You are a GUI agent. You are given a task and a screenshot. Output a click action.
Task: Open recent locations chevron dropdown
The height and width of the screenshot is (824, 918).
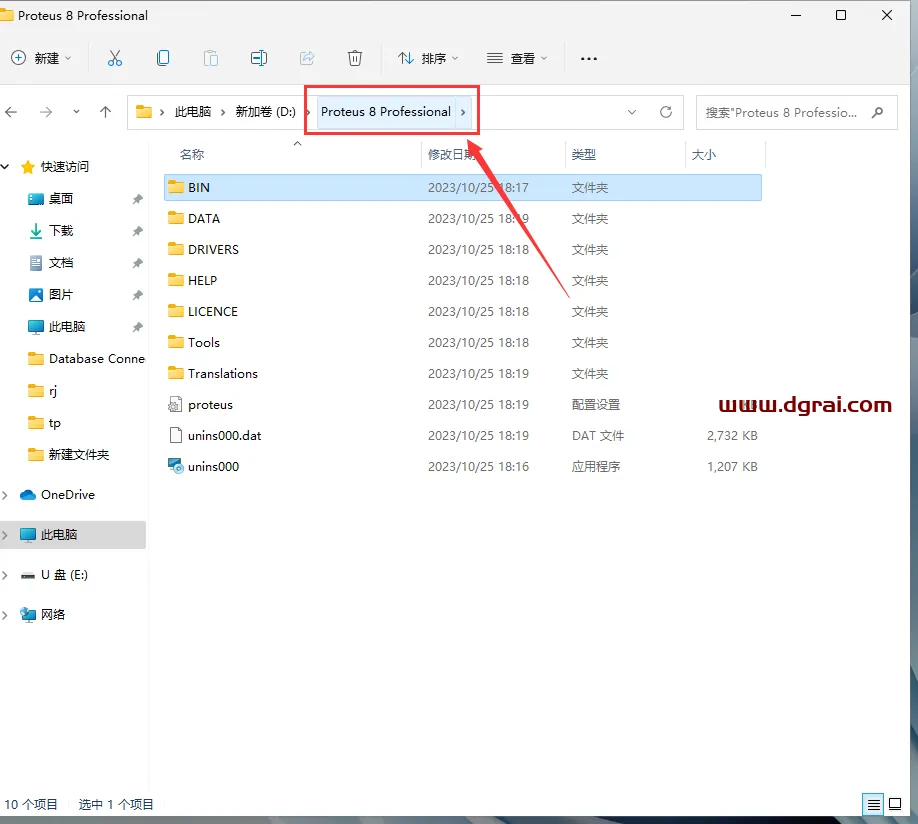click(x=76, y=111)
